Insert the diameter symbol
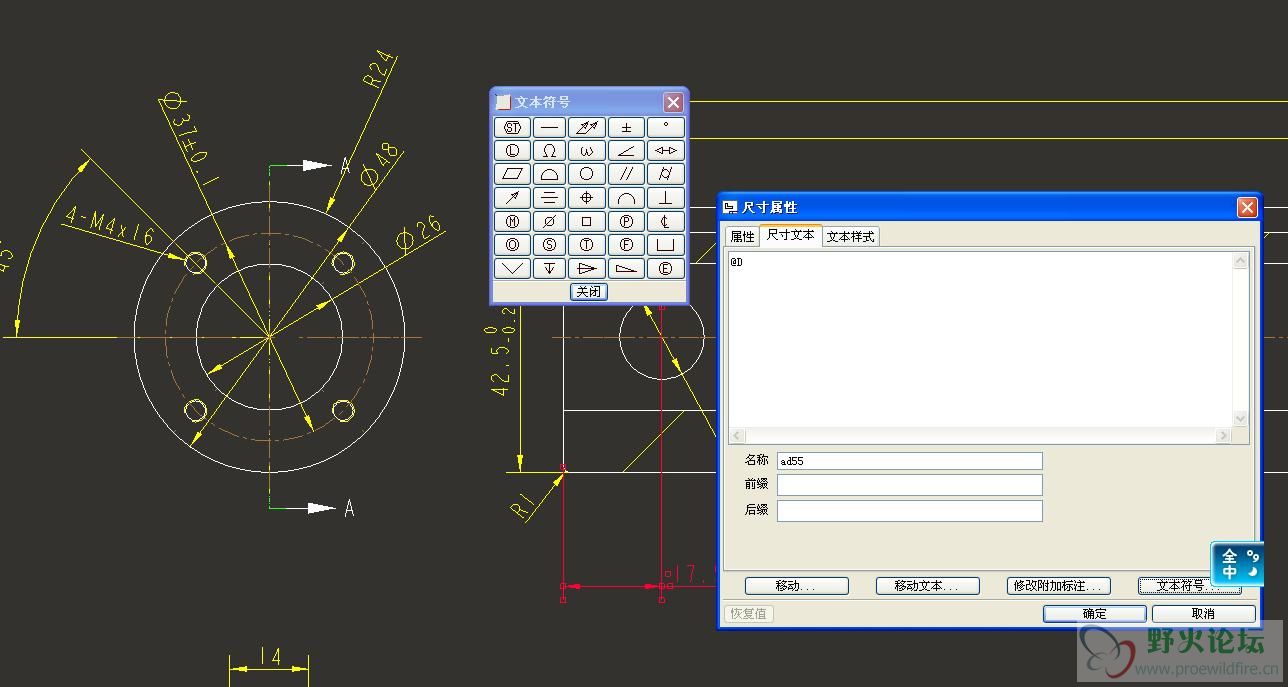1288x687 pixels. click(549, 221)
